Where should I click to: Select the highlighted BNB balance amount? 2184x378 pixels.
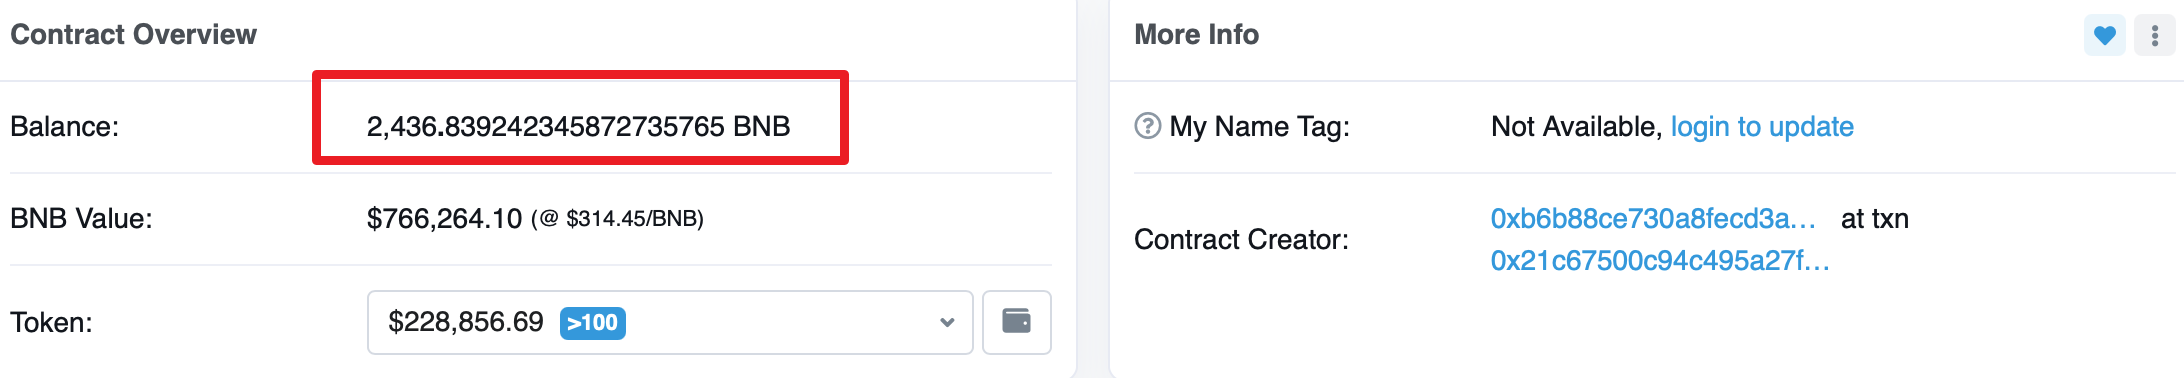coord(578,127)
